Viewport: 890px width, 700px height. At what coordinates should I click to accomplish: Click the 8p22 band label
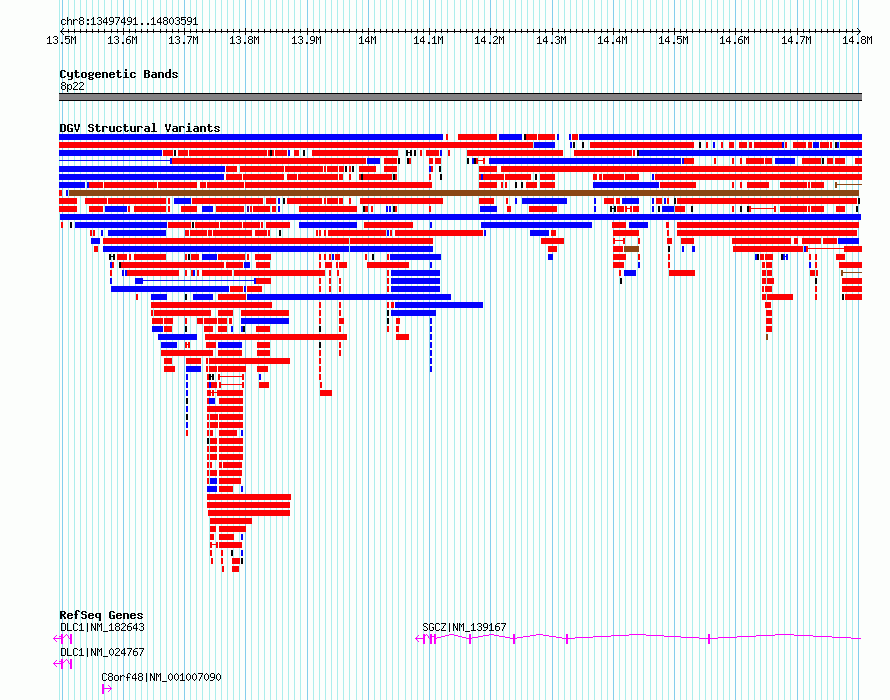coord(72,86)
